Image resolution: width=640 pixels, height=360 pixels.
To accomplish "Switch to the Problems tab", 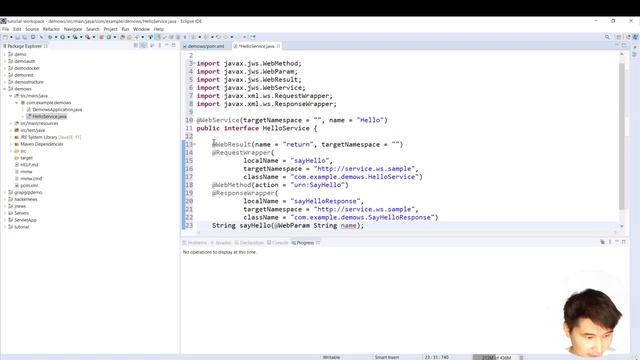I will coord(195,243).
